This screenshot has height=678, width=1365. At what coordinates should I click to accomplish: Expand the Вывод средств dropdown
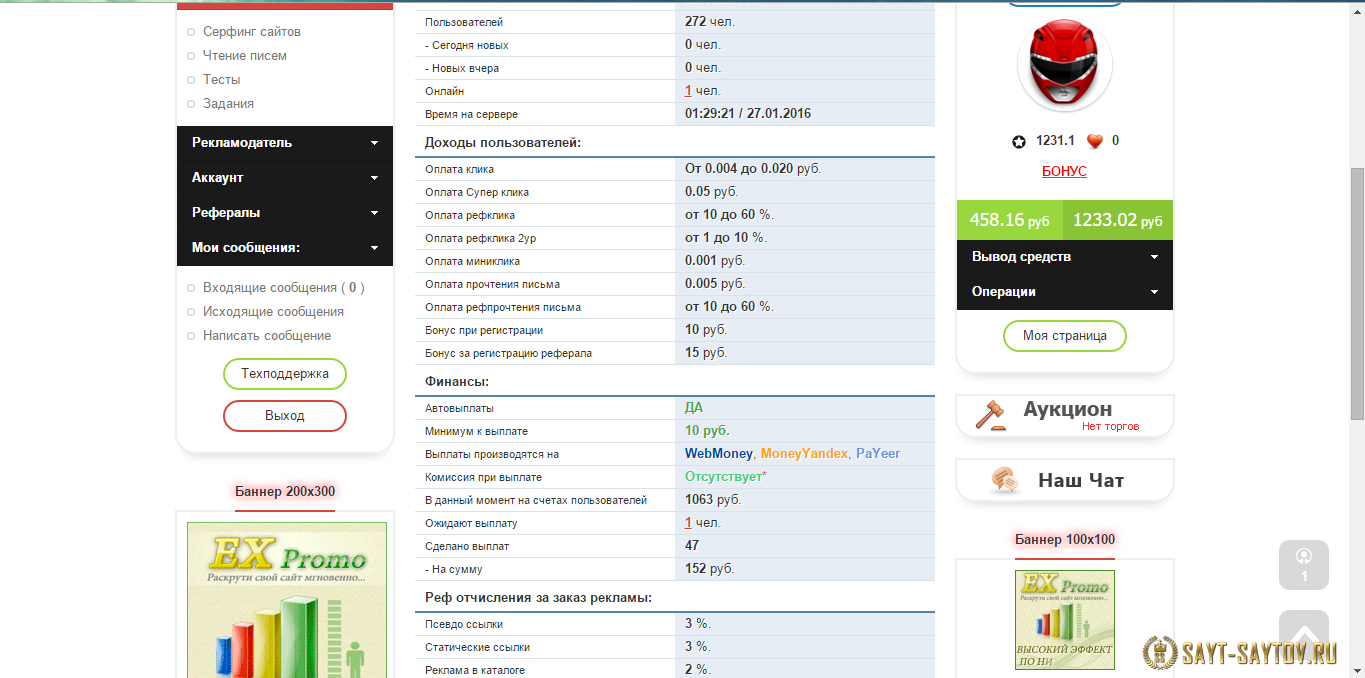point(1064,257)
